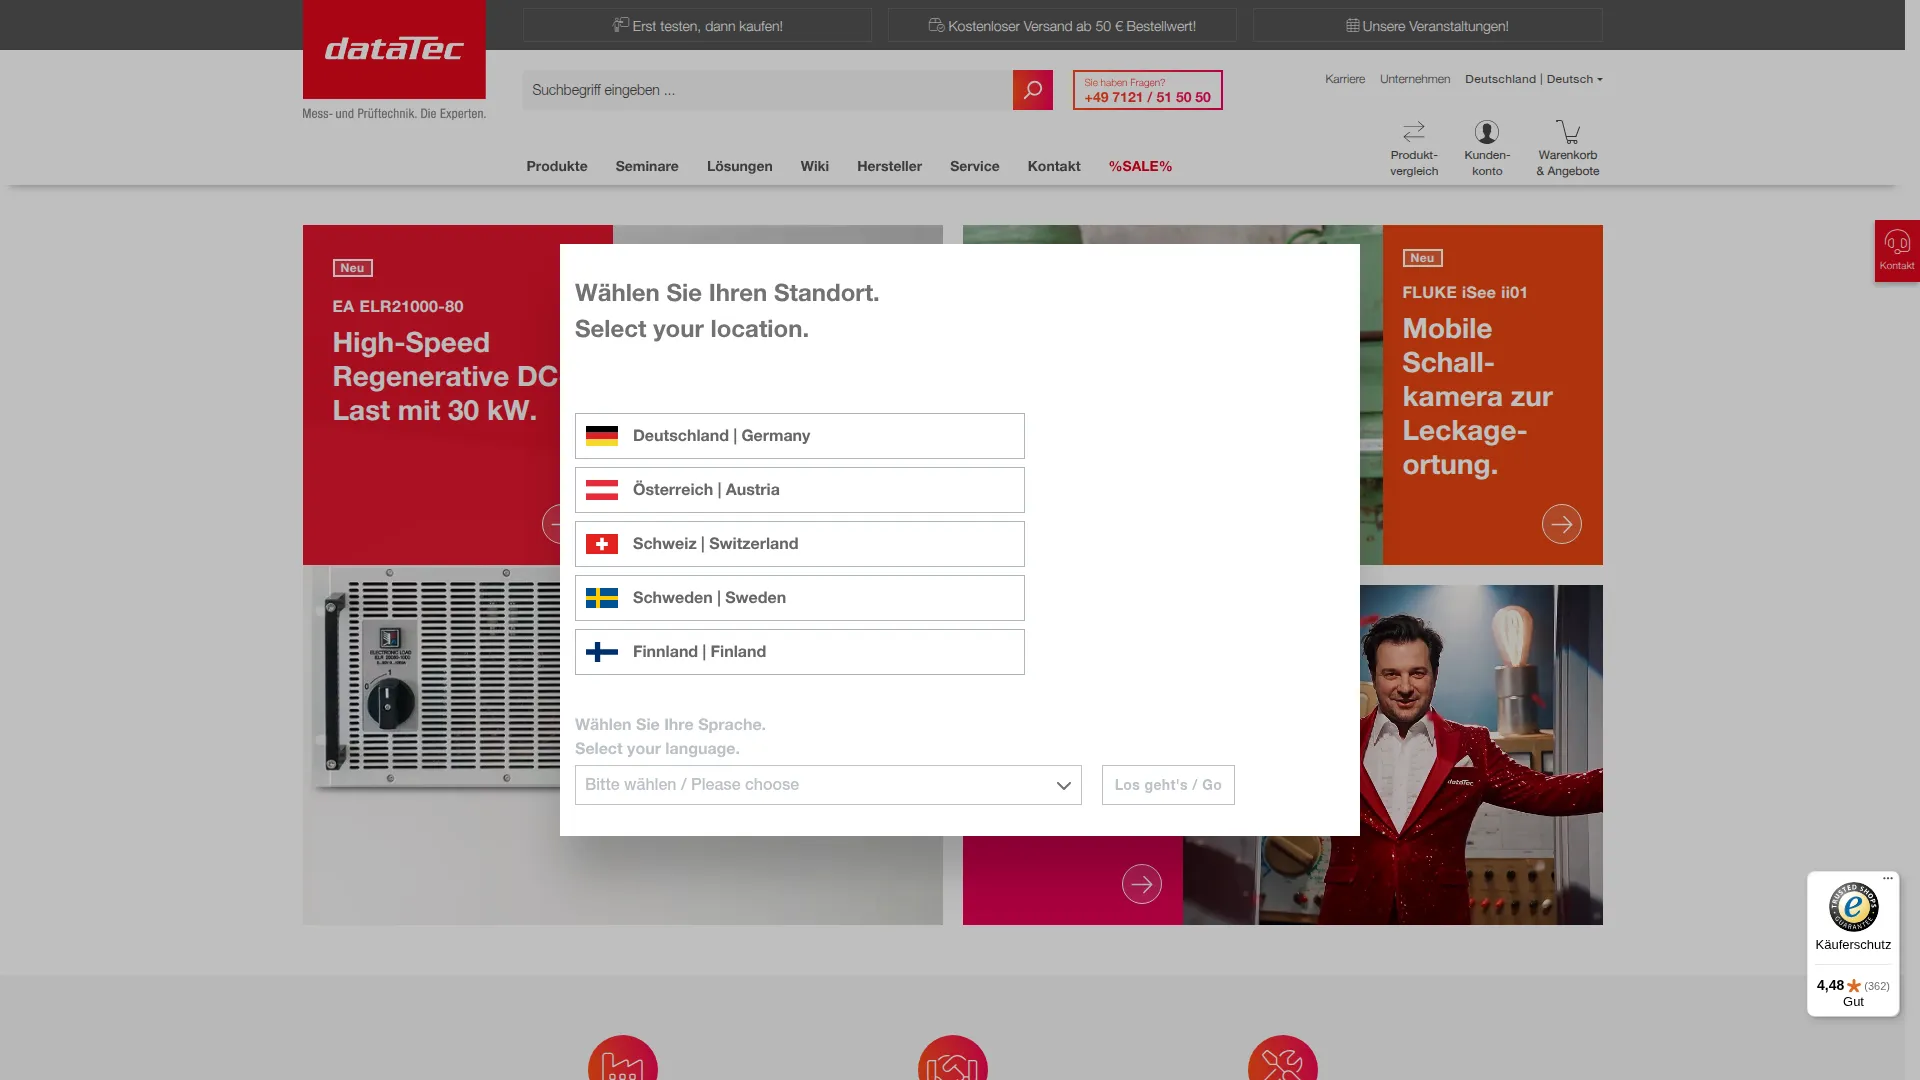Open the 'Bitte wählen / Please choose' language dropdown
The height and width of the screenshot is (1080, 1920).
coord(828,785)
